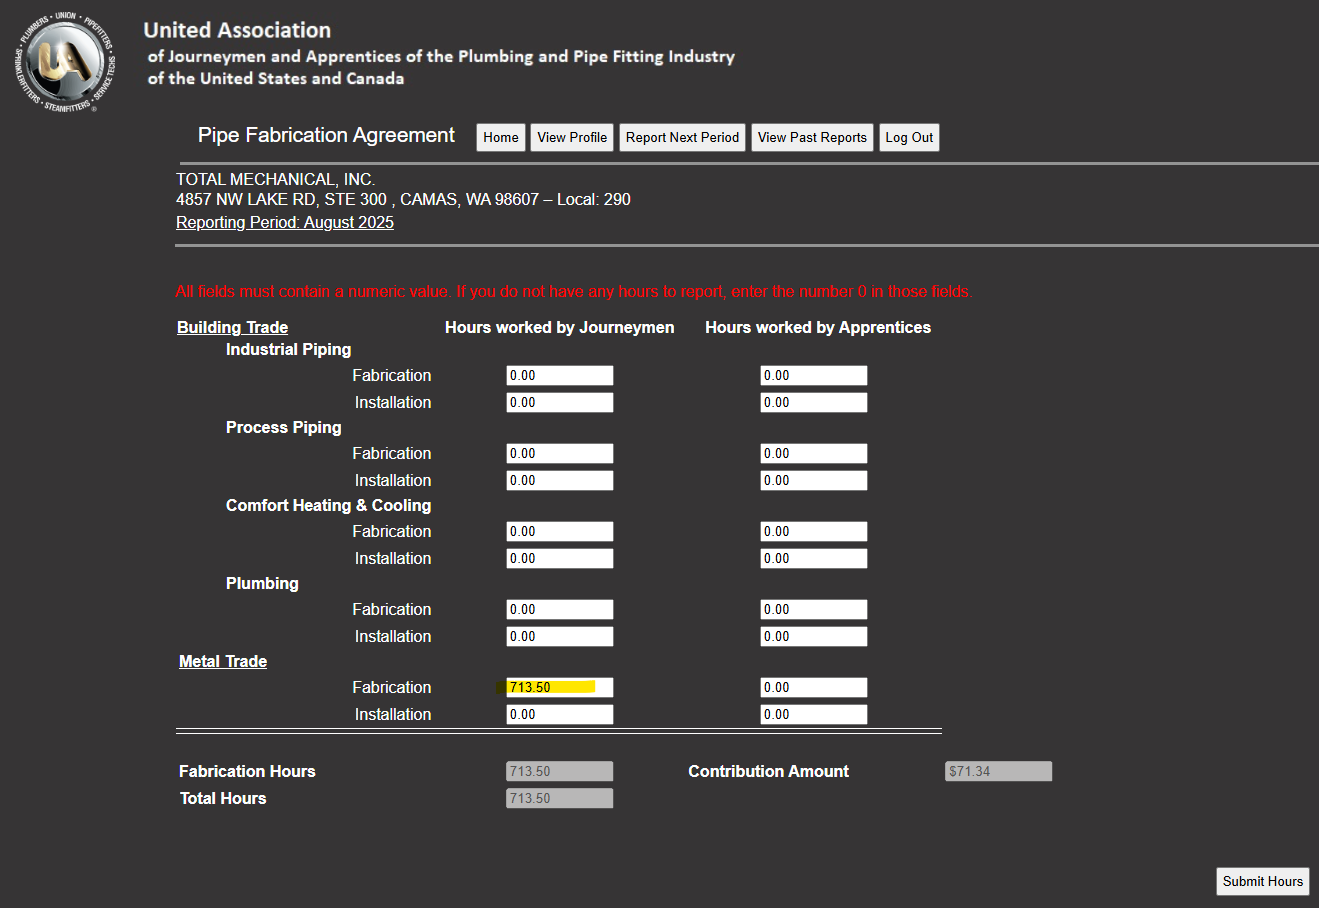This screenshot has width=1319, height=908.
Task: Select Comfort Heating & Cooling Fabrication apprentices field
Action: pyautogui.click(x=814, y=532)
